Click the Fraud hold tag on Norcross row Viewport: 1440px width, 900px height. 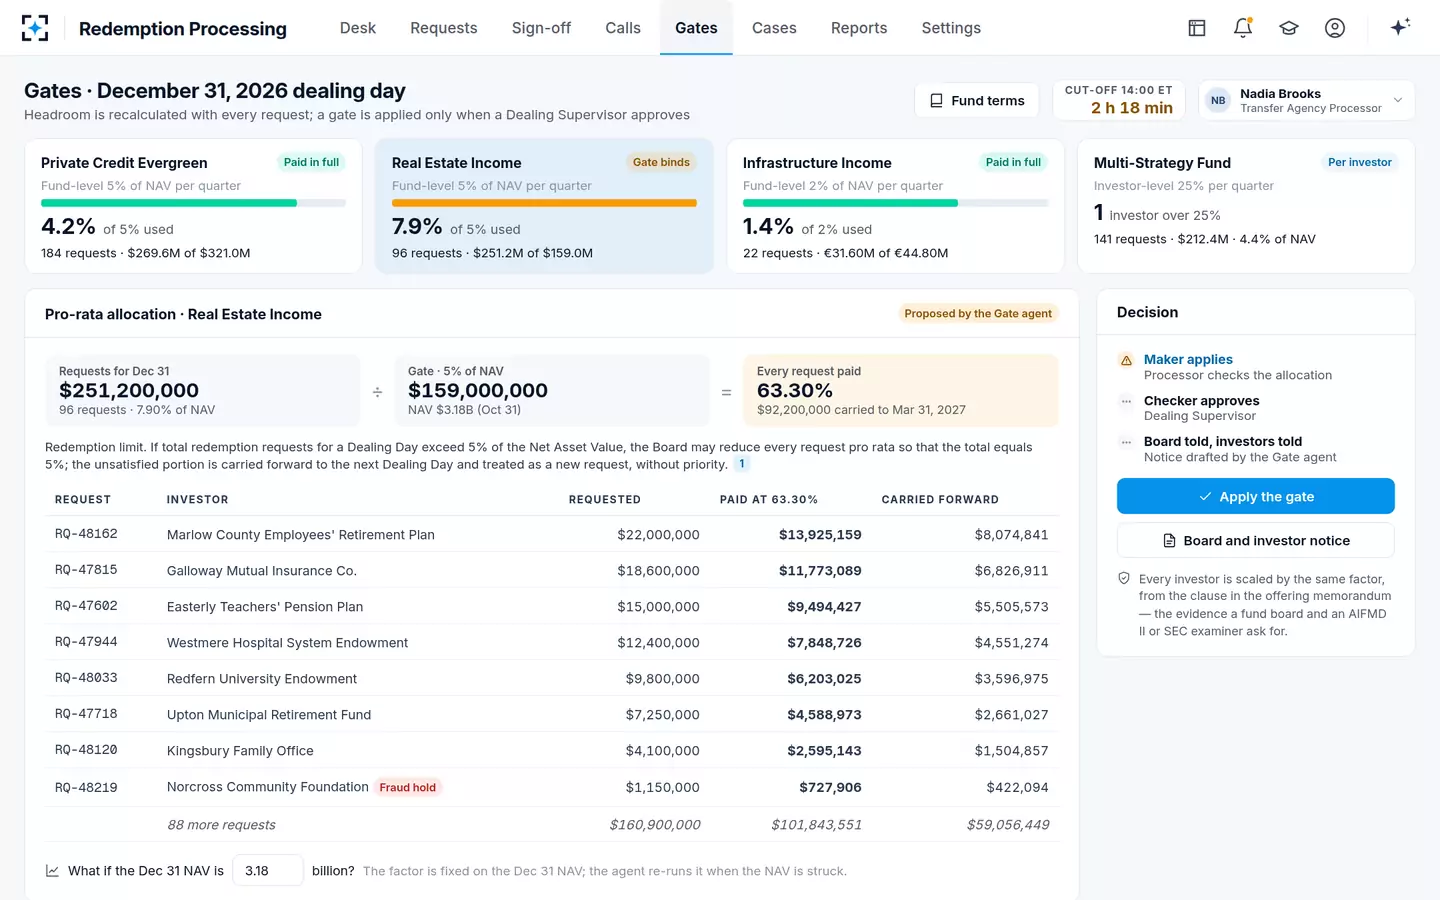408,787
